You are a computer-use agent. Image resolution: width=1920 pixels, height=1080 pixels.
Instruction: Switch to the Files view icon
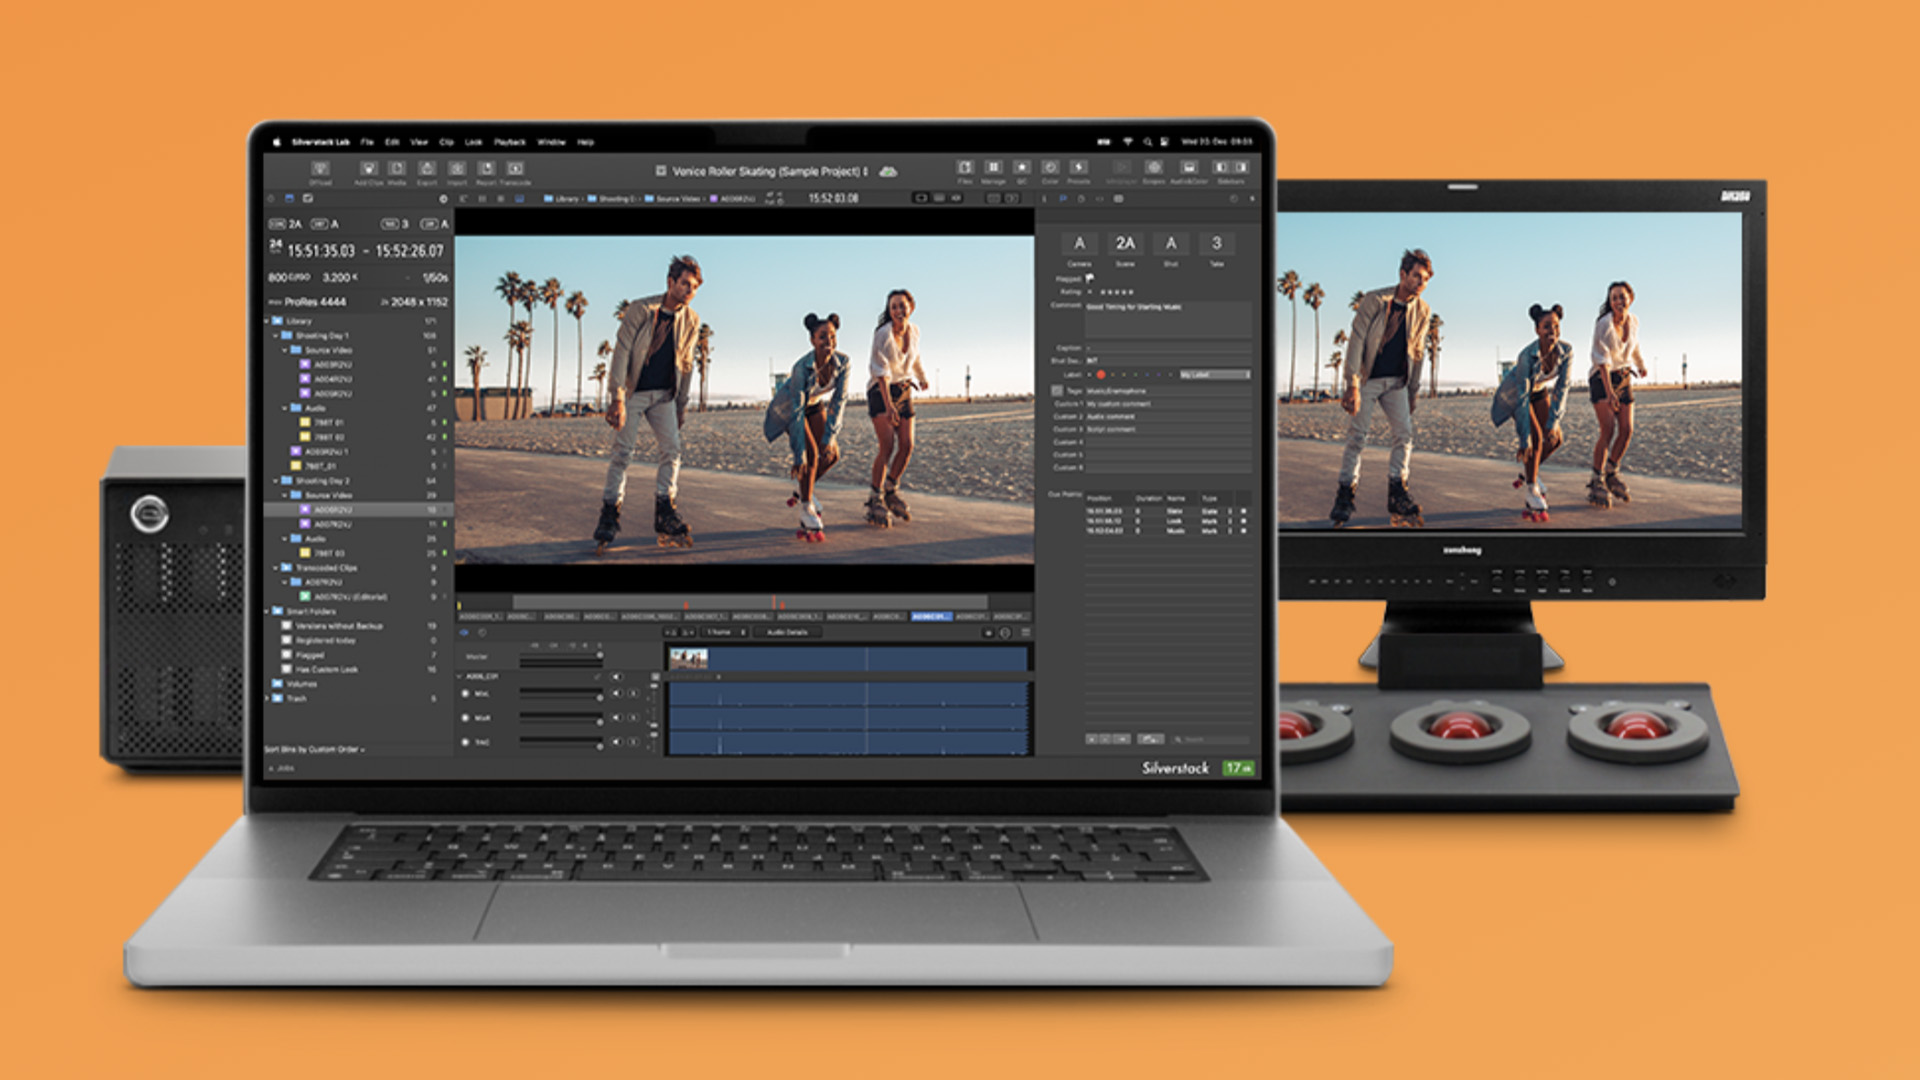tap(965, 167)
